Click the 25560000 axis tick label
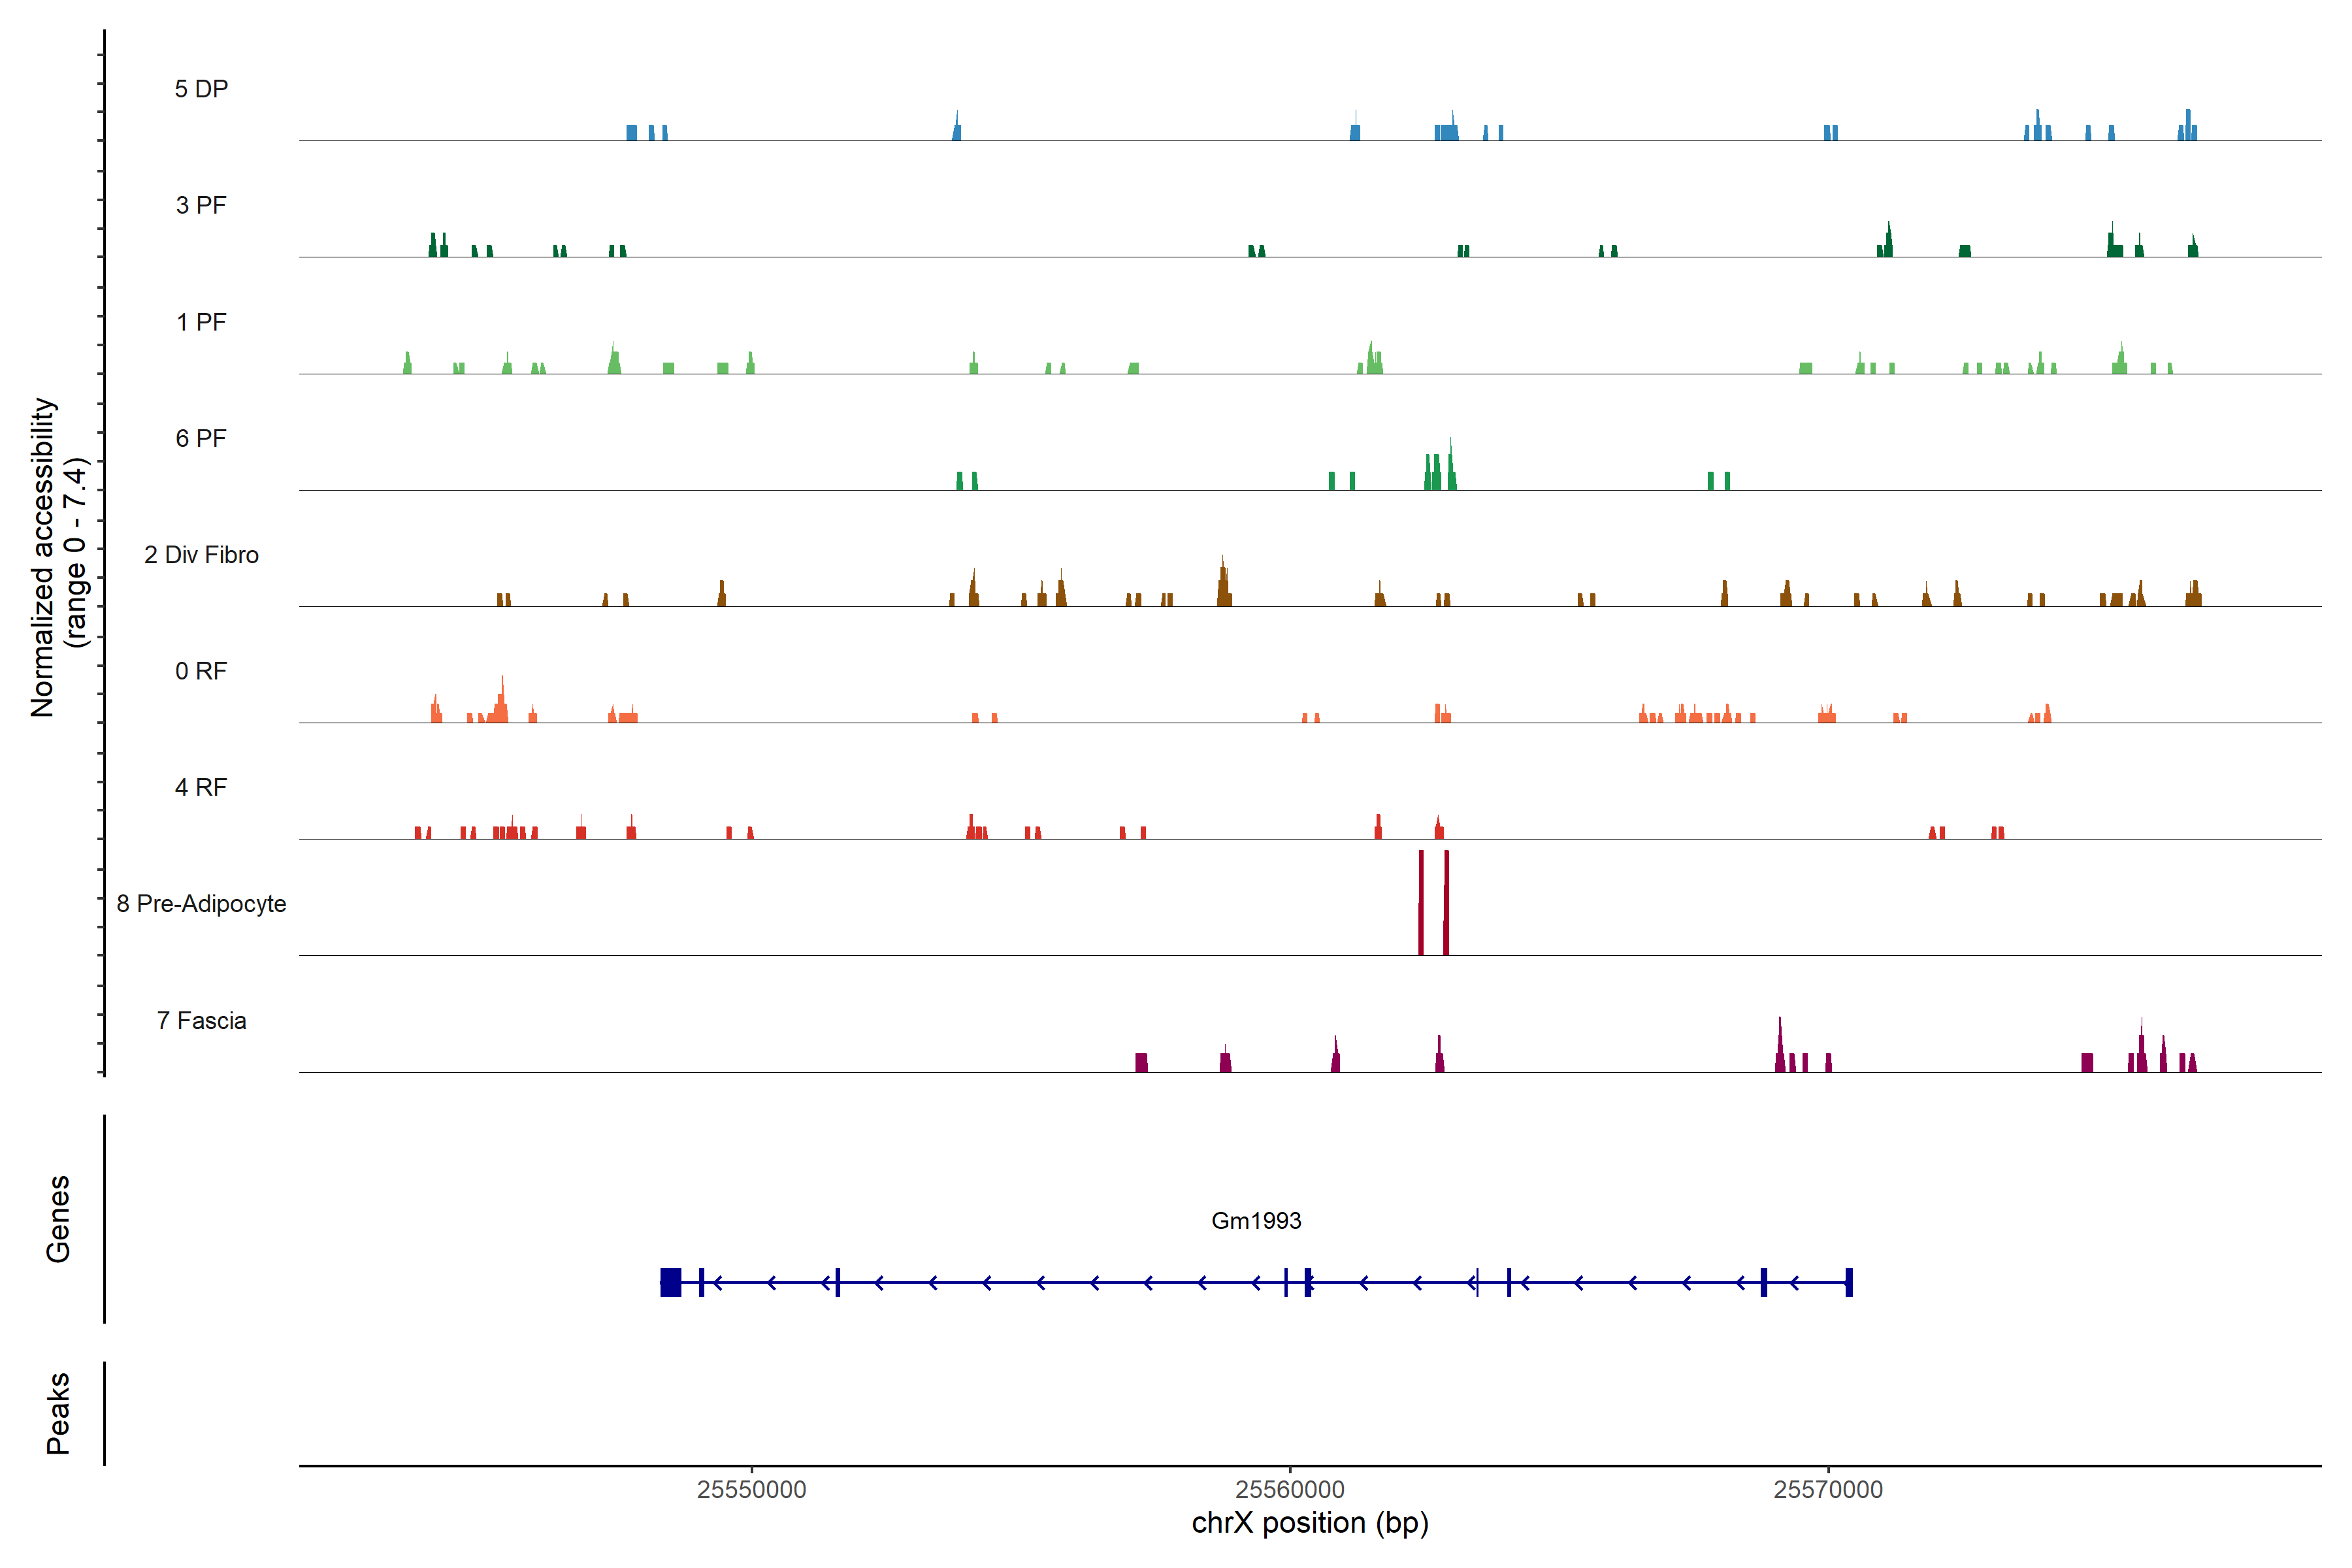 coord(1290,1489)
